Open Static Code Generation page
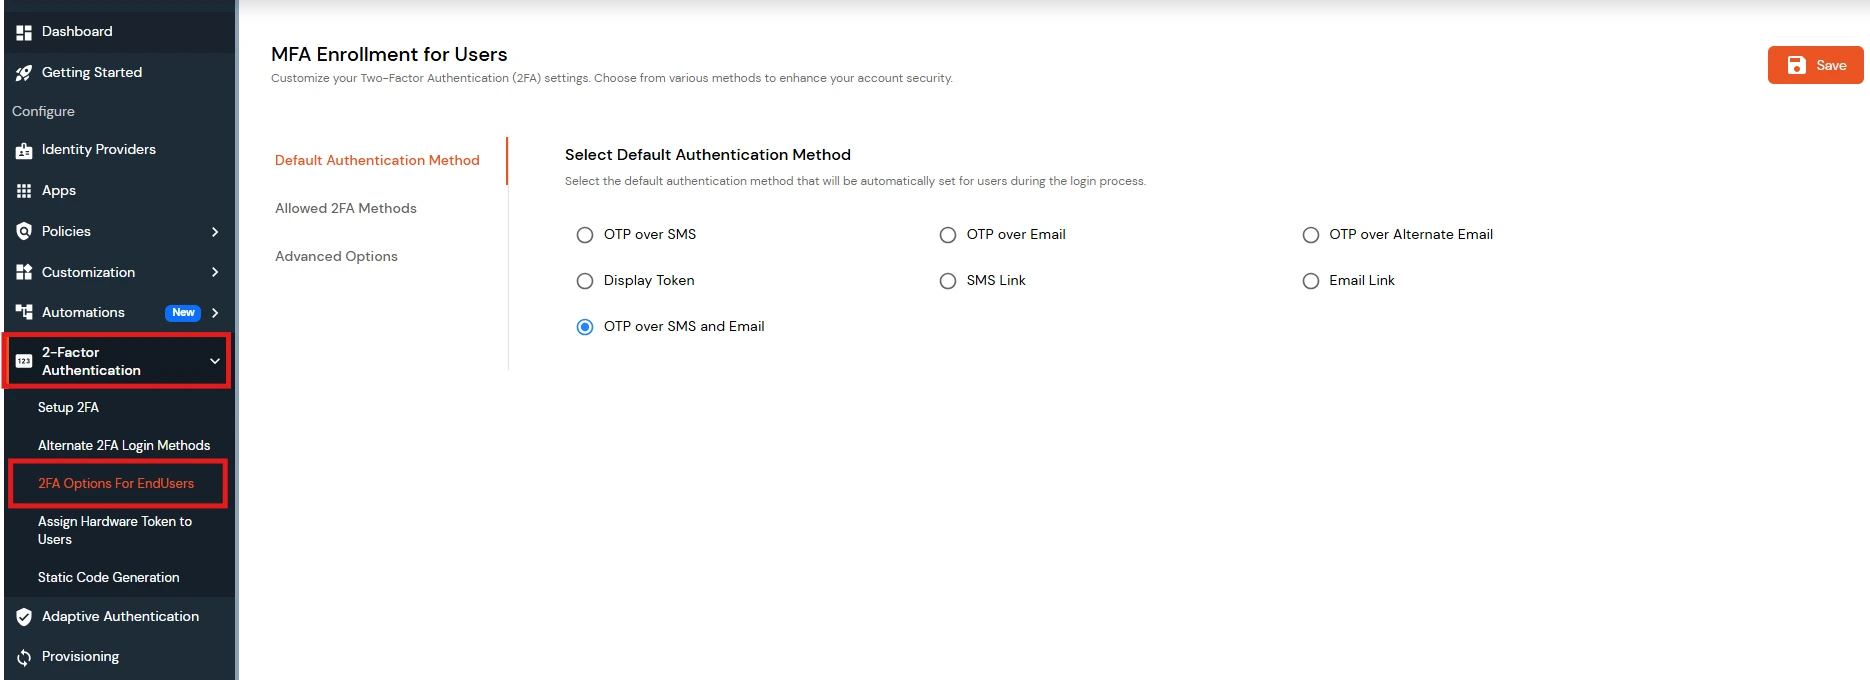Screen dimensions: 1870x680 [x=108, y=577]
